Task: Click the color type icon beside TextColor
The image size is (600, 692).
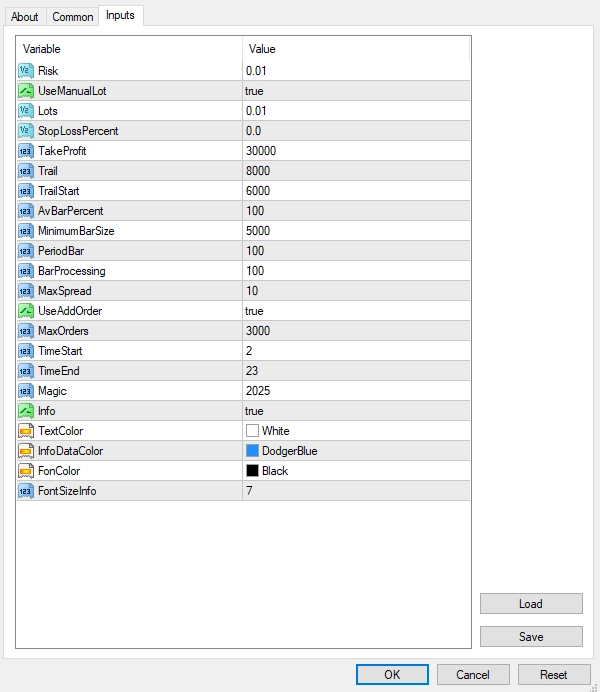Action: click(x=26, y=431)
